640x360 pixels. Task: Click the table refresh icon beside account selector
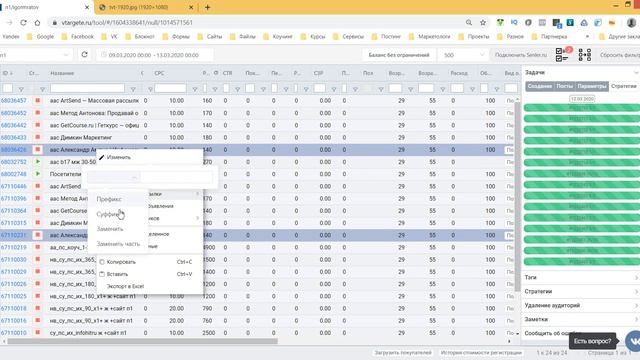click(84, 54)
